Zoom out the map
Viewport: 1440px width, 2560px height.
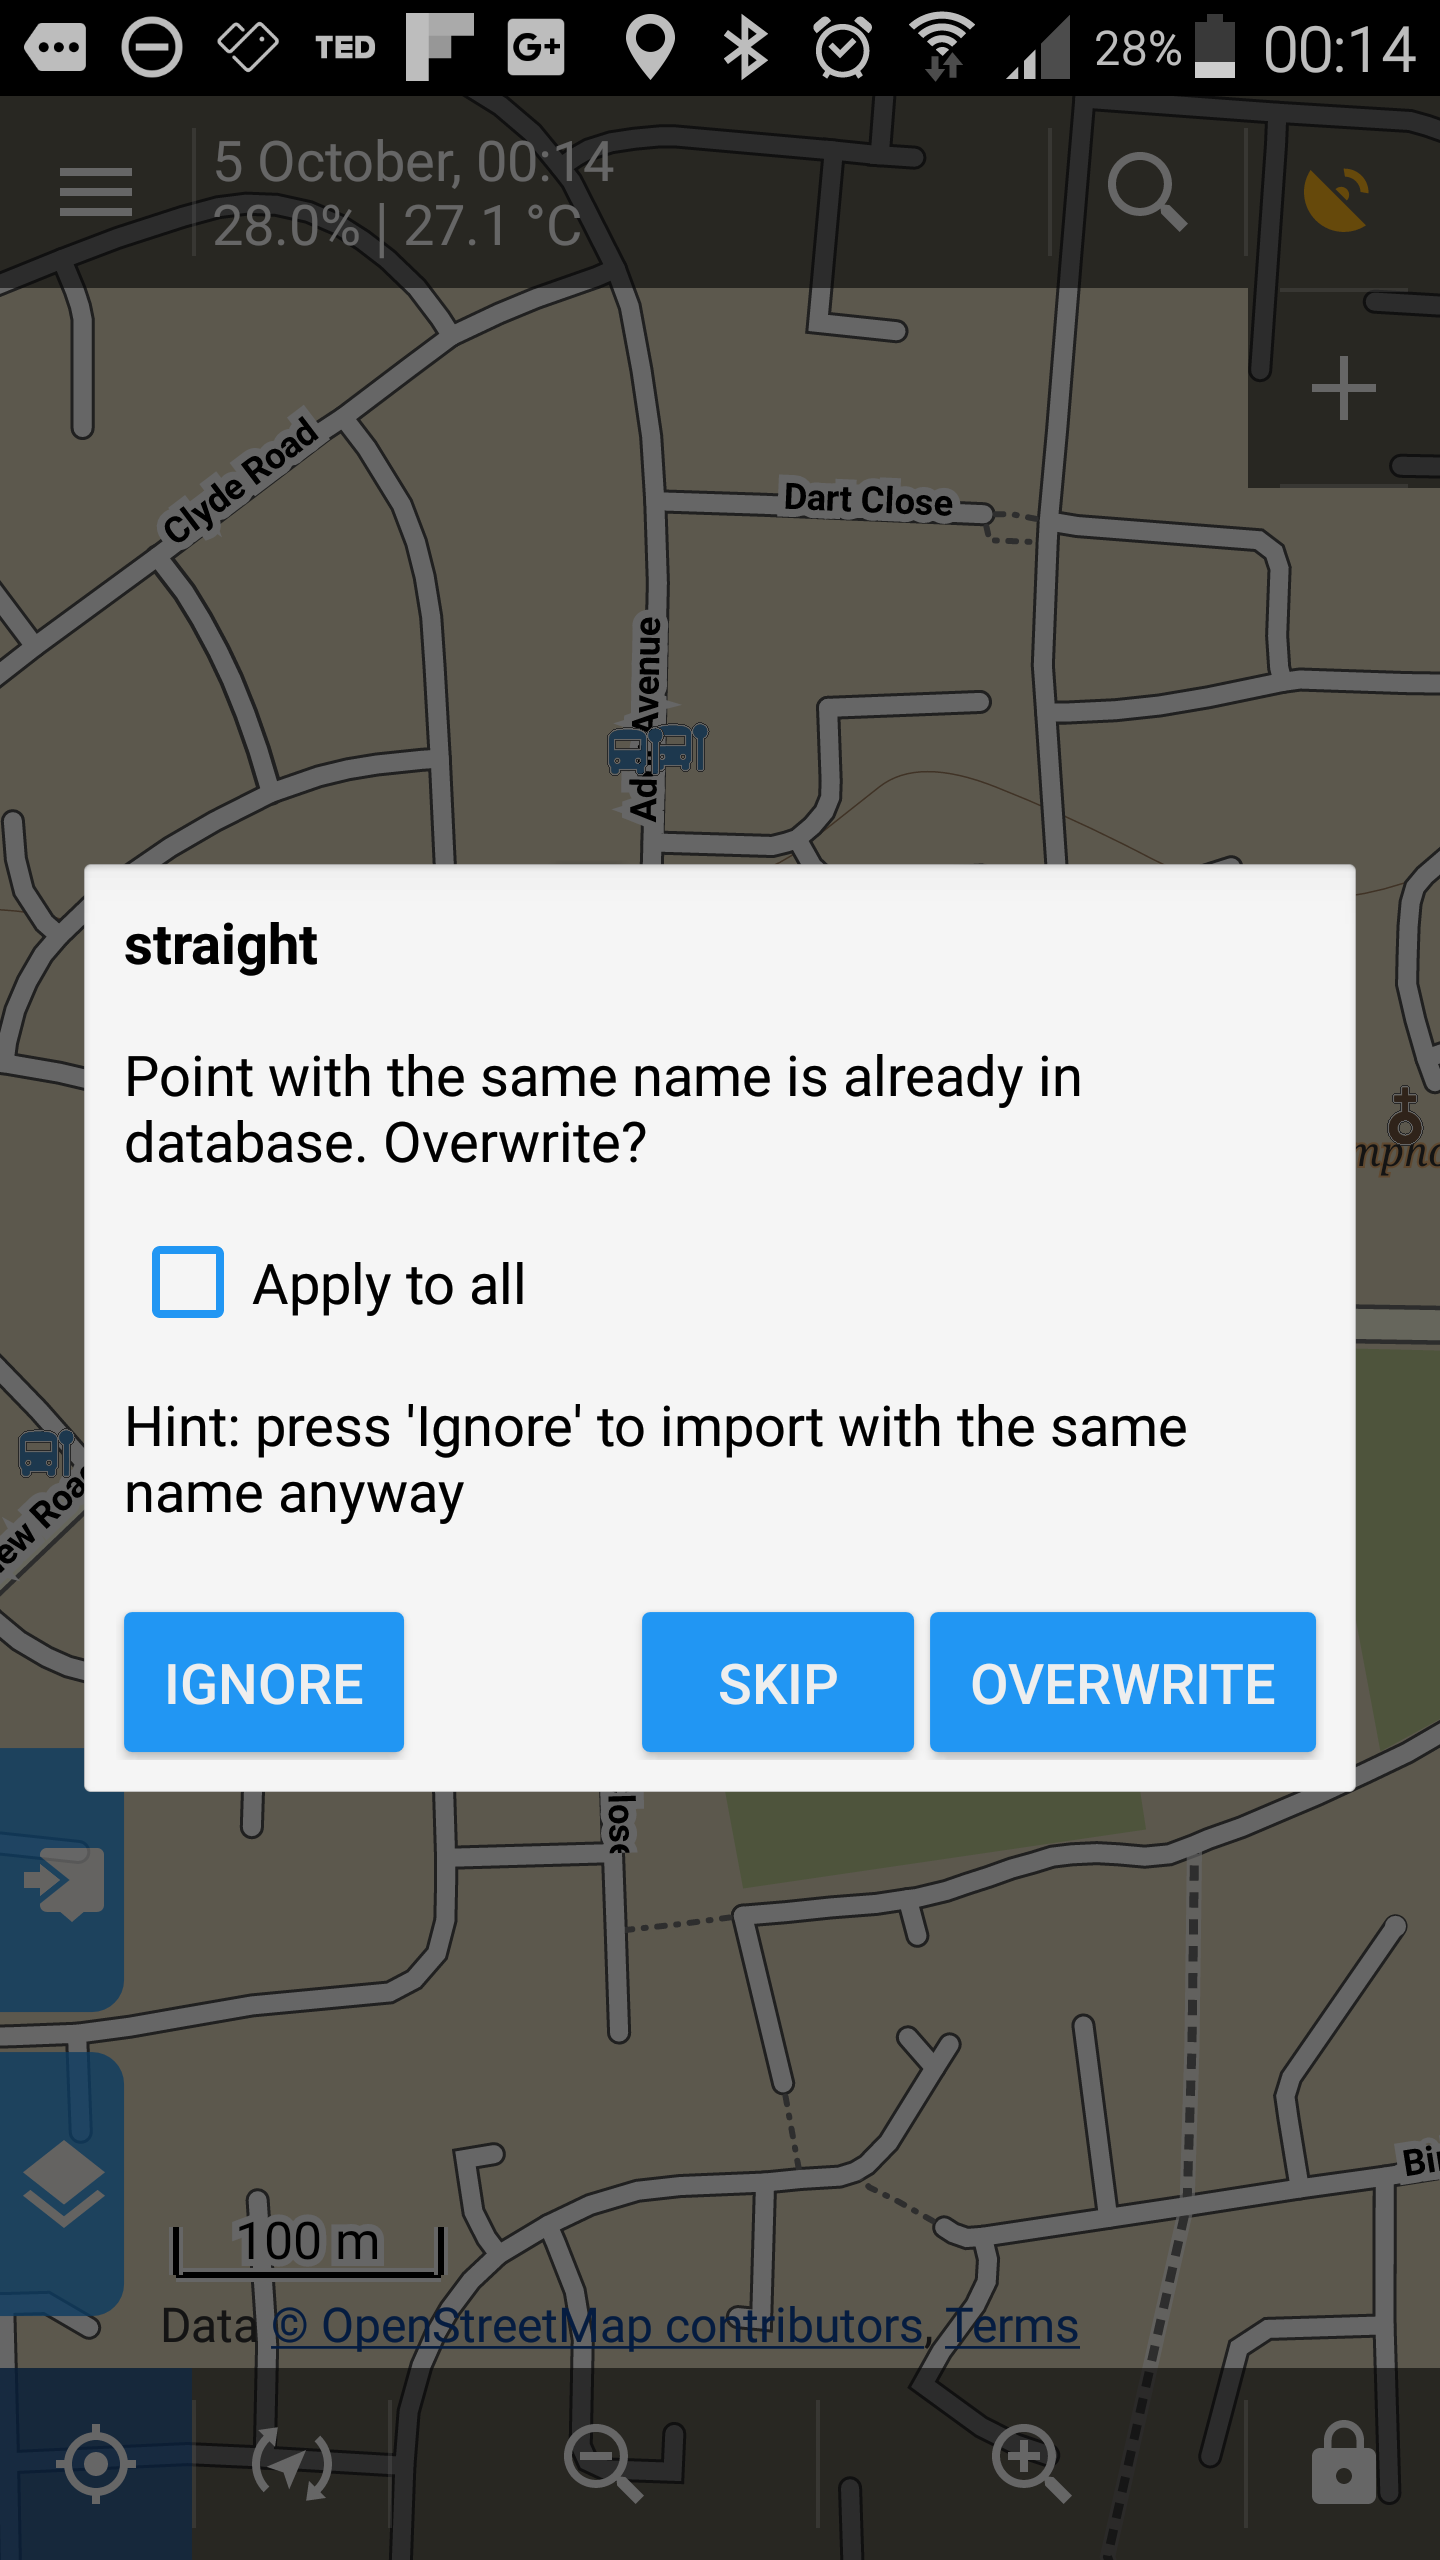click(603, 2464)
